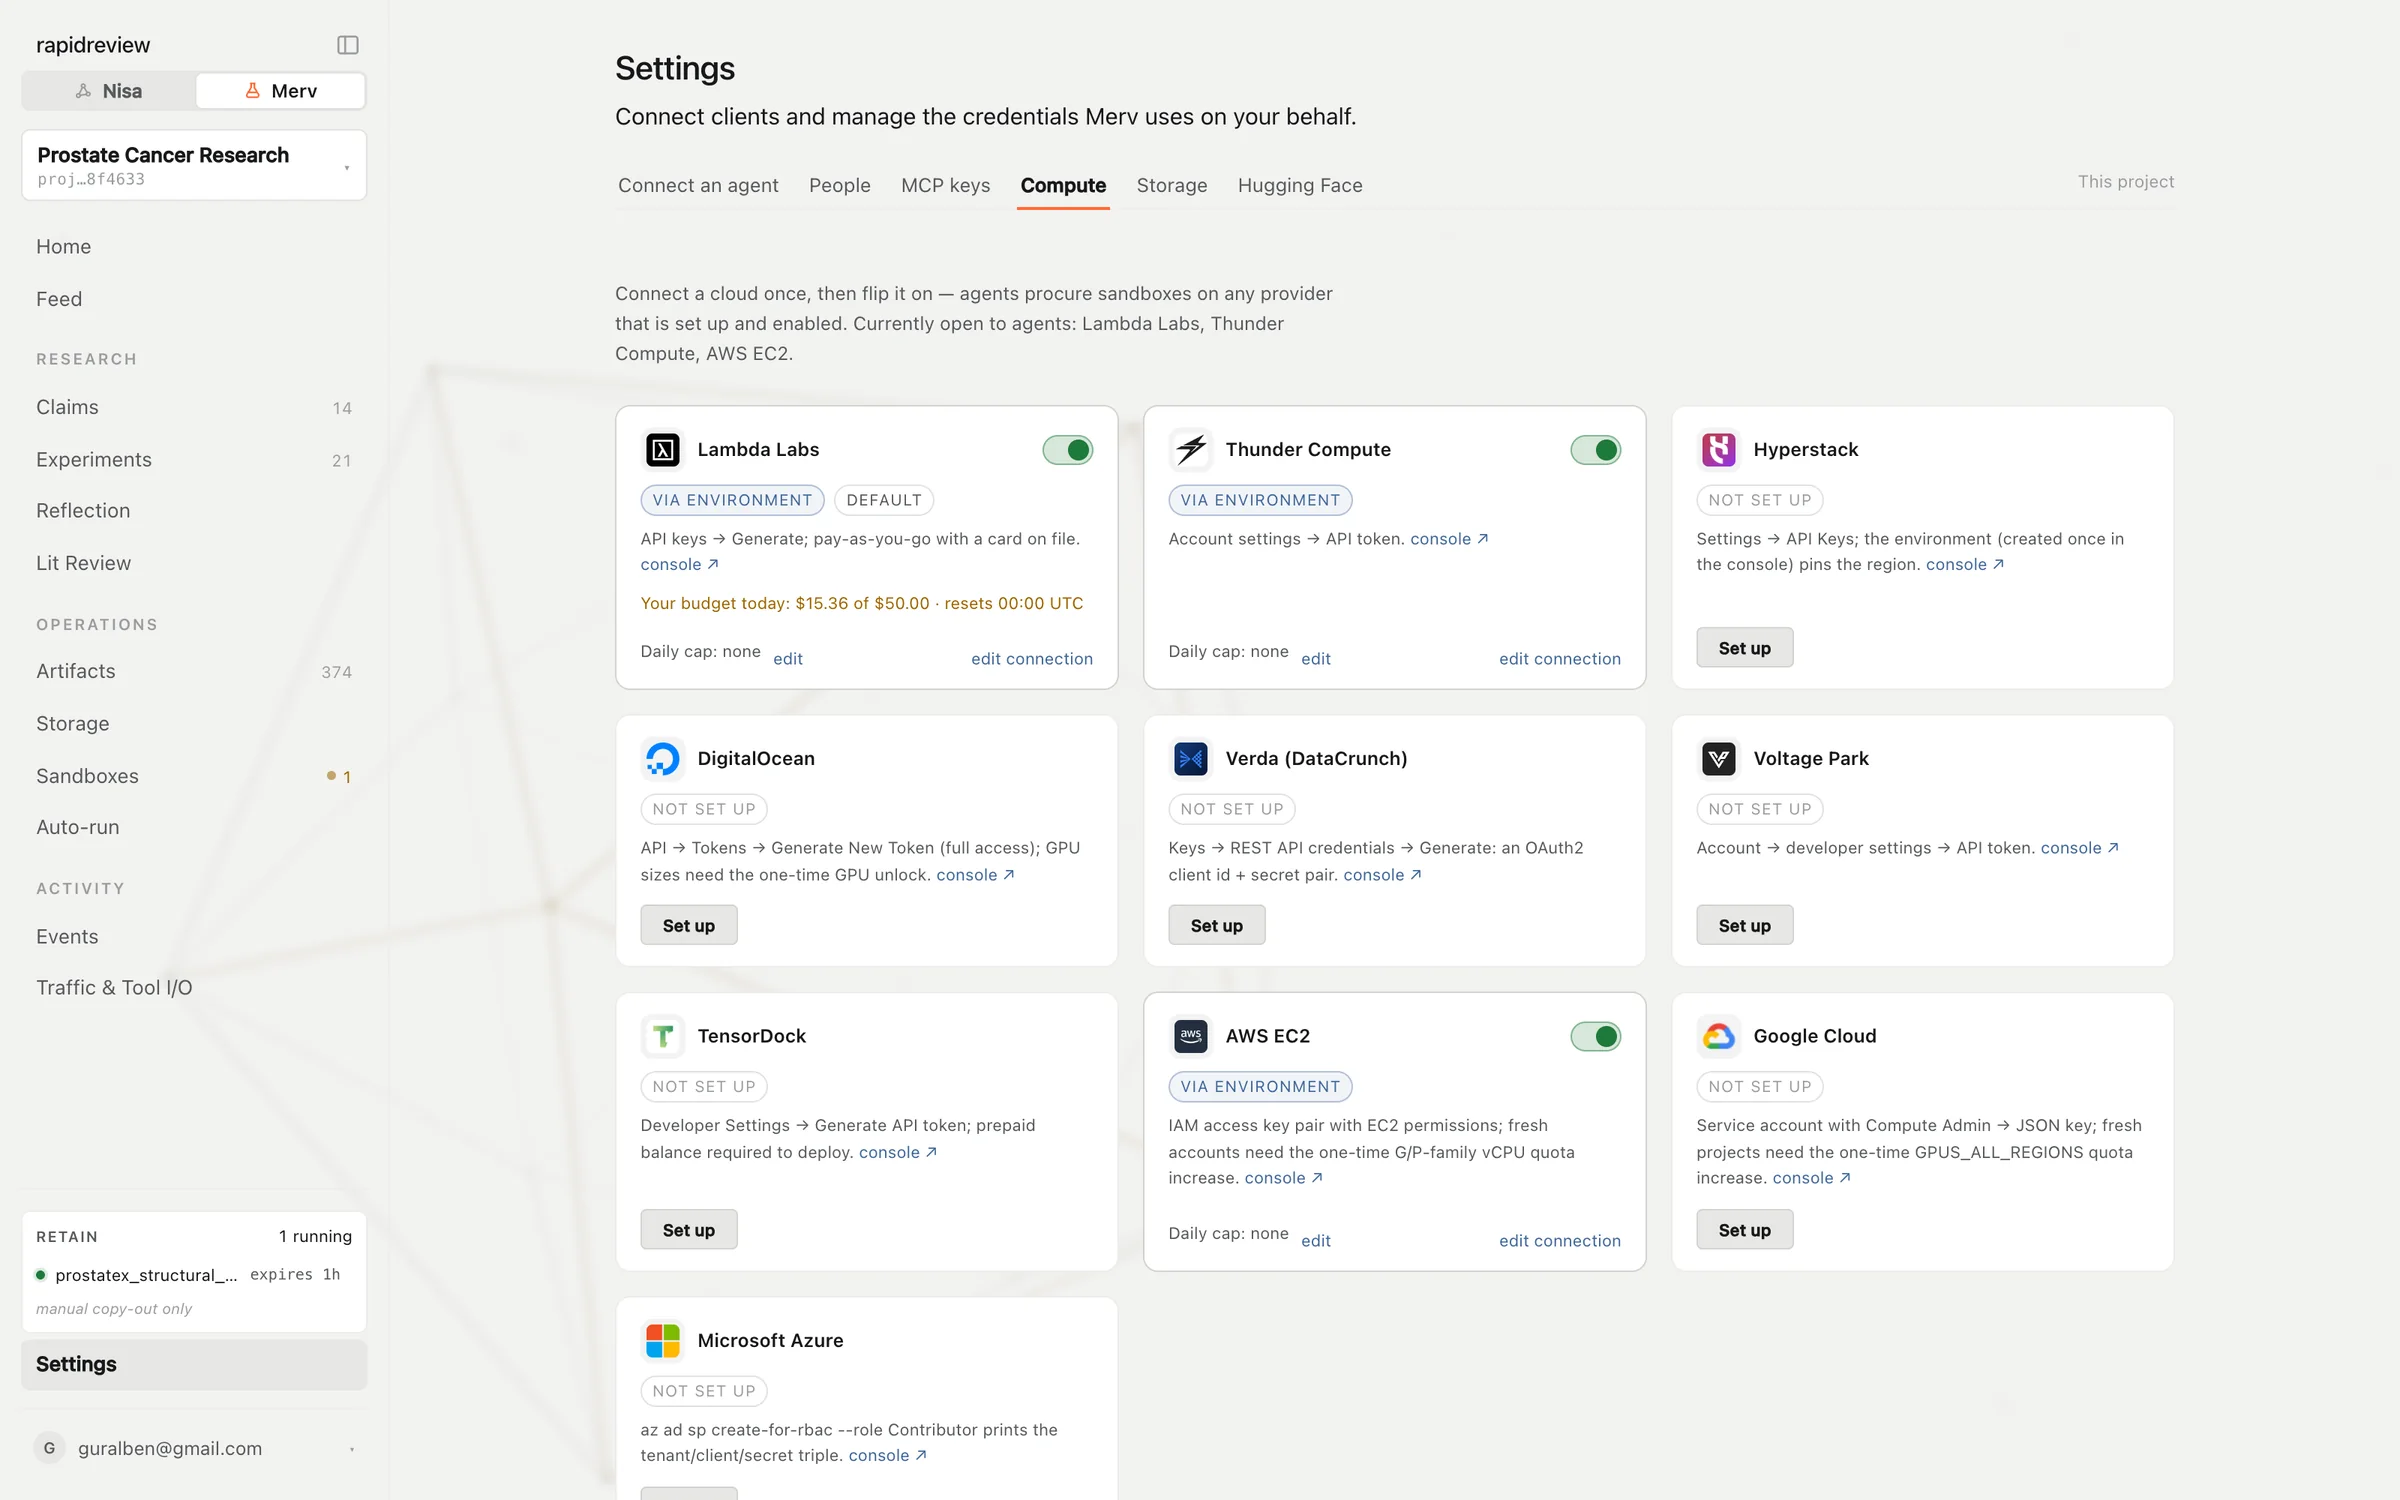
Task: Open the Auto-run page
Action: (194, 827)
